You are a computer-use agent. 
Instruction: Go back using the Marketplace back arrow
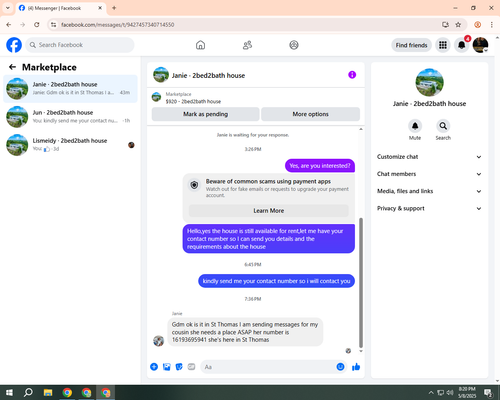pos(12,67)
